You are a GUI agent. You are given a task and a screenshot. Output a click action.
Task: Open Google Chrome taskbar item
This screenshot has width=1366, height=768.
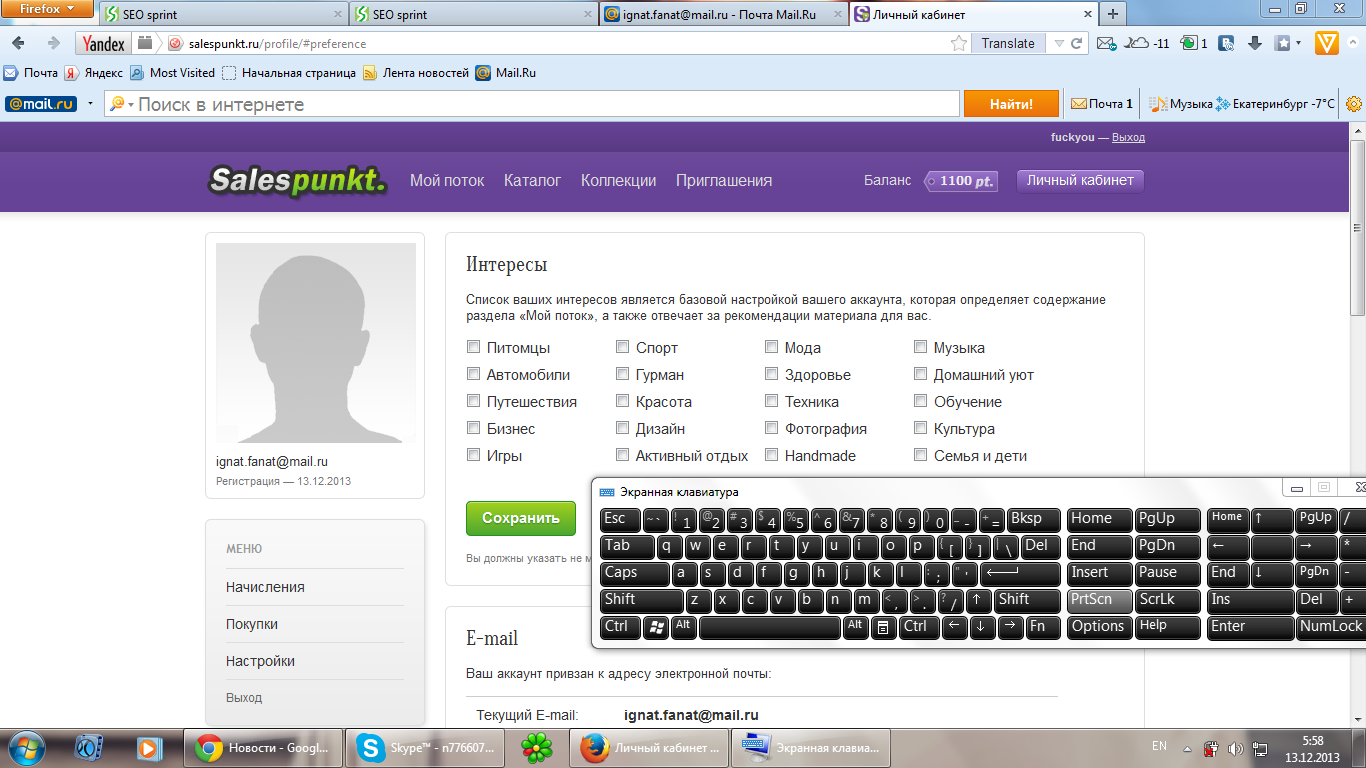pos(262,747)
